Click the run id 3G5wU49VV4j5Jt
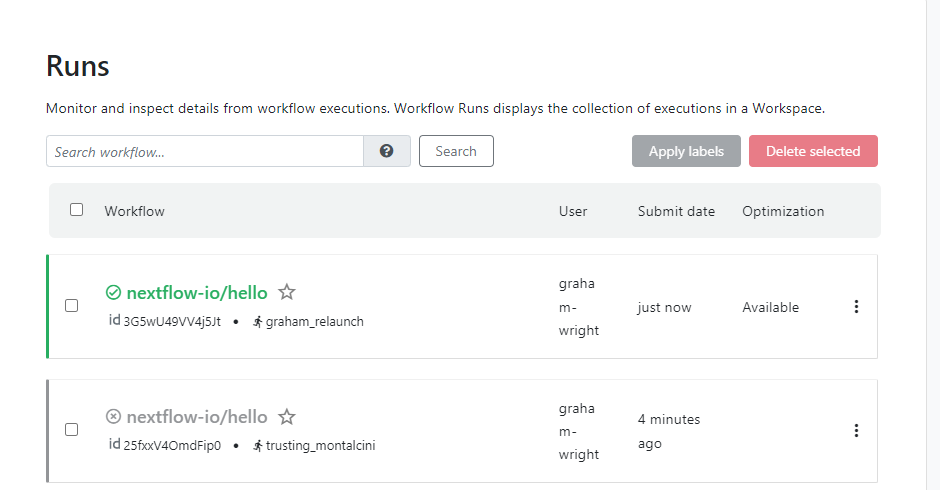The height and width of the screenshot is (490, 940). [172, 321]
